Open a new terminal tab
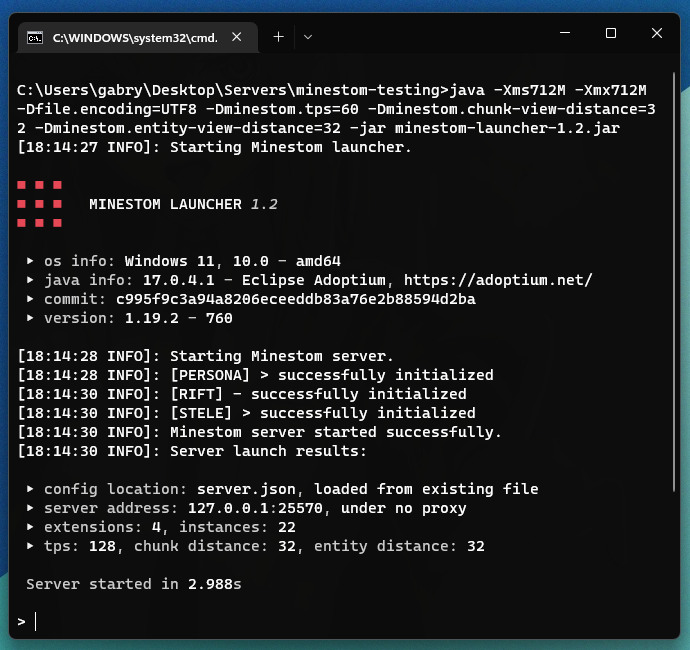Viewport: 690px width, 650px height. pos(278,37)
